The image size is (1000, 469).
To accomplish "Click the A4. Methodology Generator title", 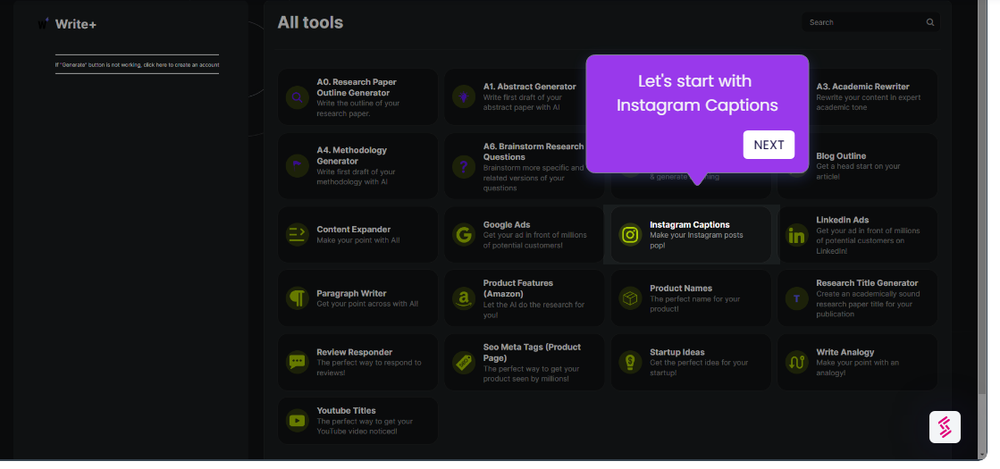I will point(352,156).
